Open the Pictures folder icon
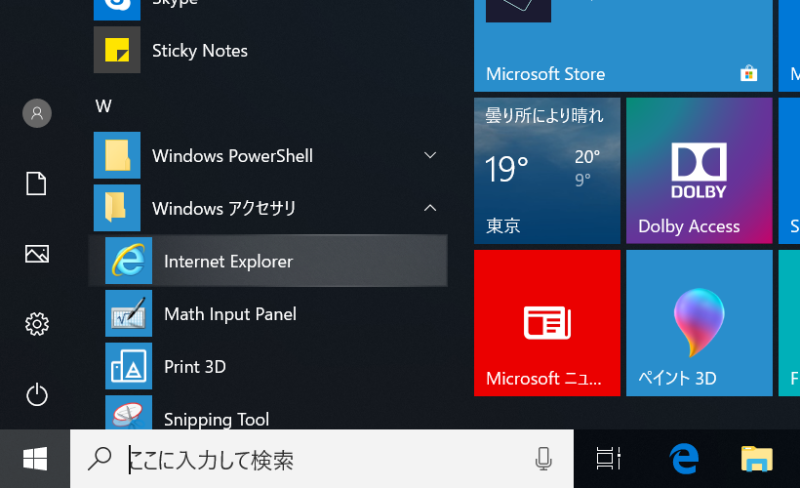 coord(37,254)
